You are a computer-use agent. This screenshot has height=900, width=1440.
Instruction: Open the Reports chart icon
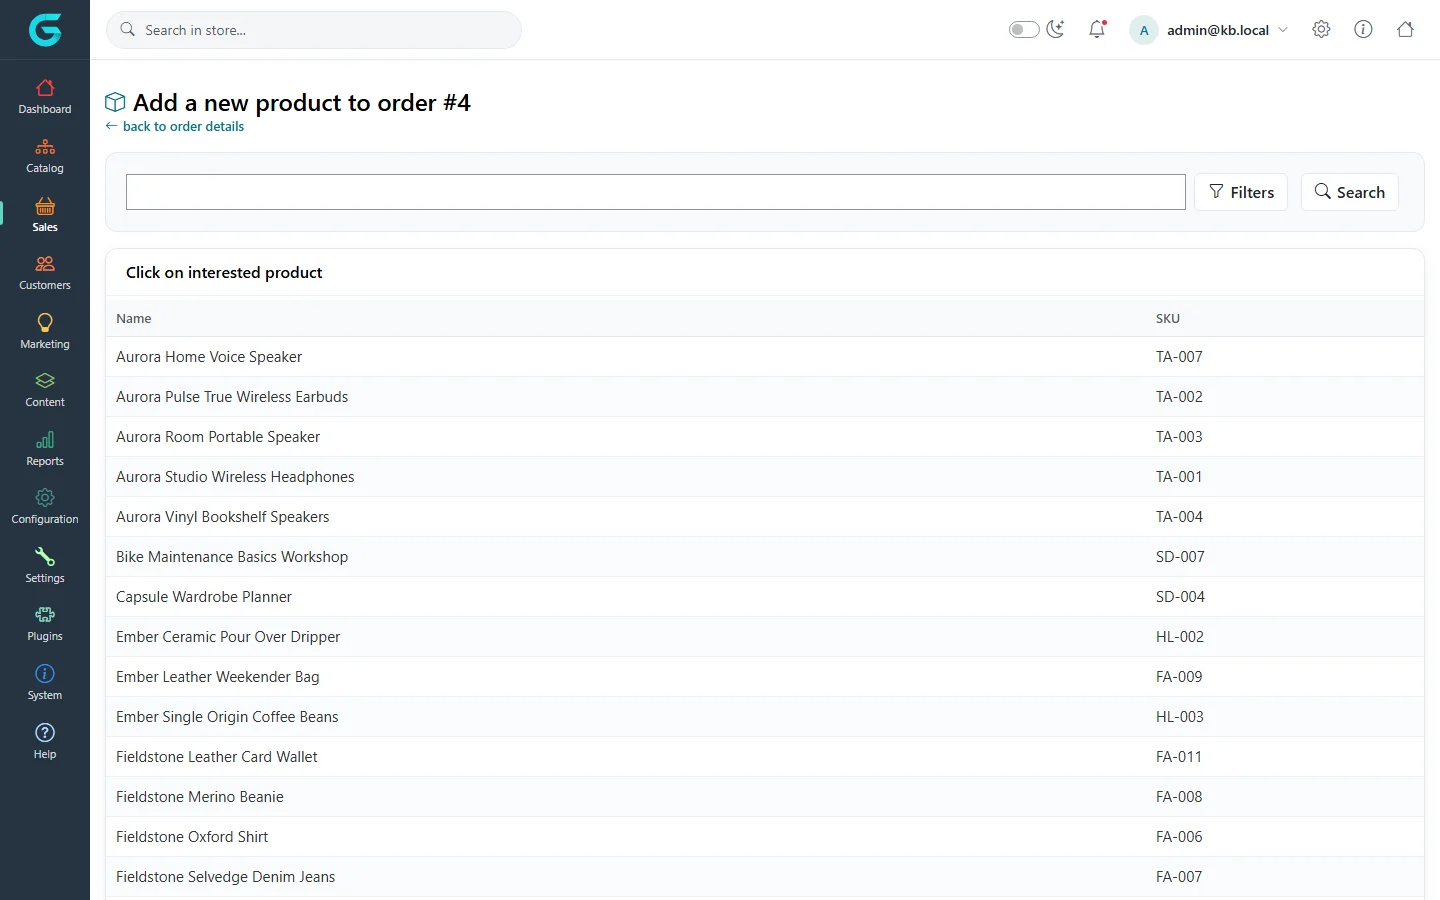[45, 440]
